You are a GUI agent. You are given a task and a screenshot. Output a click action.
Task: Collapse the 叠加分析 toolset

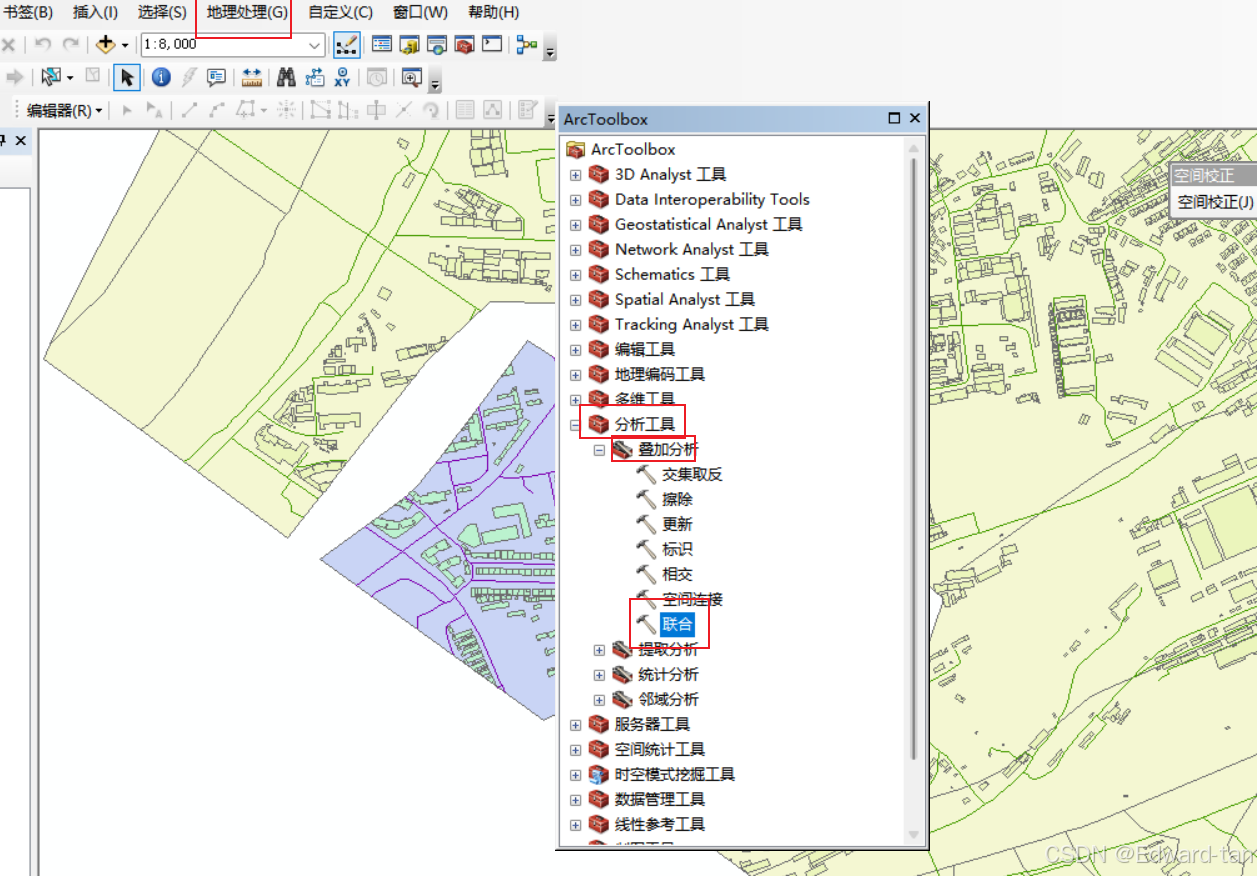coord(599,450)
